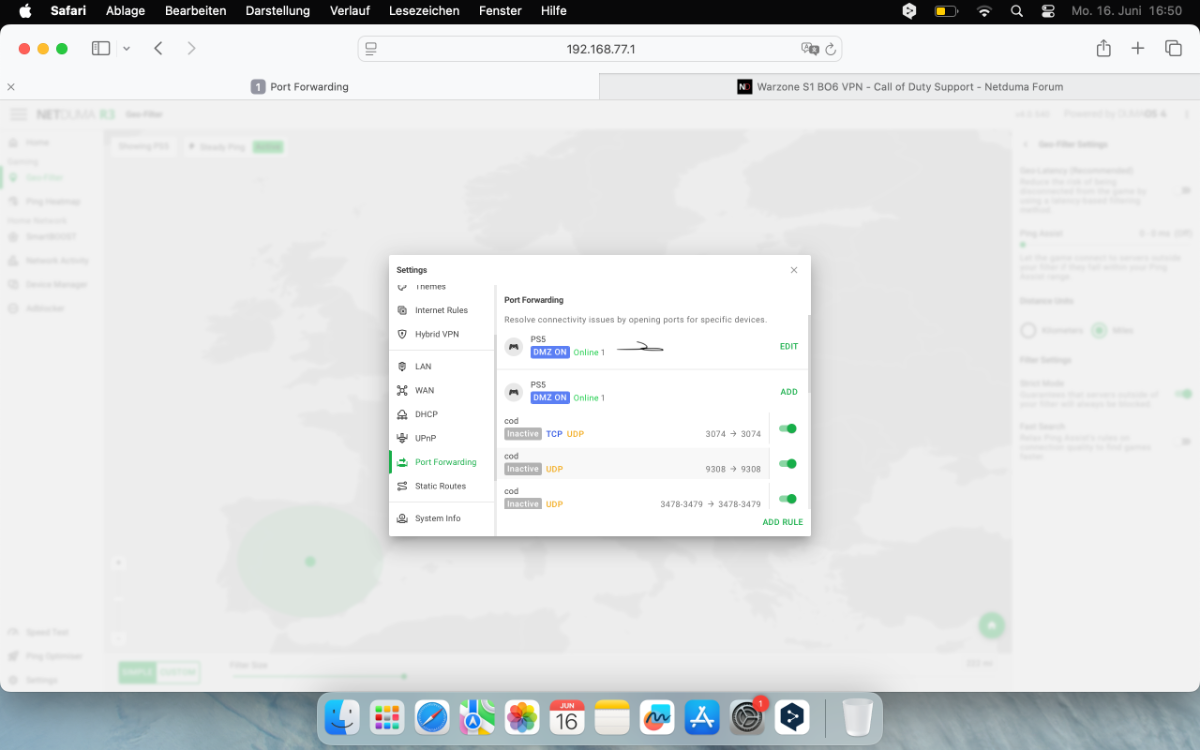This screenshot has width=1200, height=750.
Task: Open the Safari share menu
Action: click(1103, 48)
